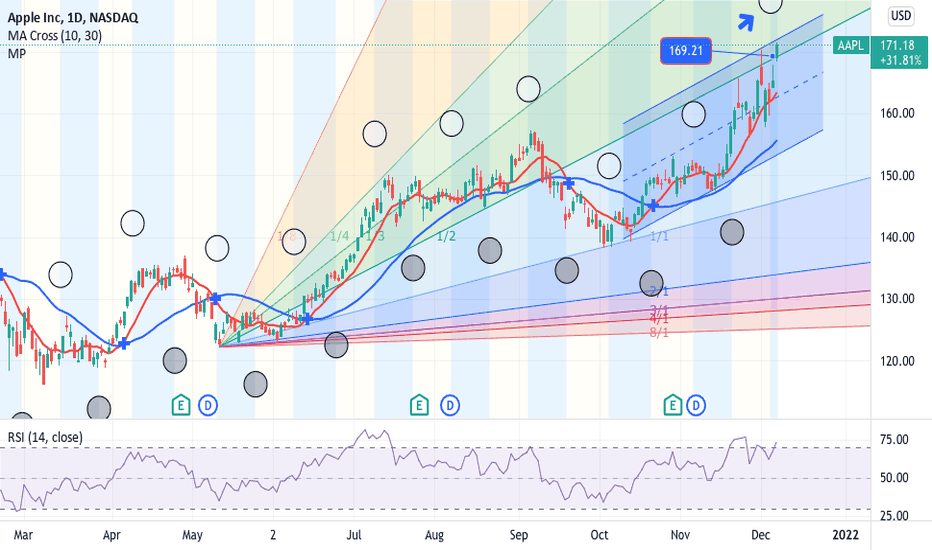This screenshot has height=550, width=932.
Task: Click the earnings icon under late July
Action: (419, 406)
